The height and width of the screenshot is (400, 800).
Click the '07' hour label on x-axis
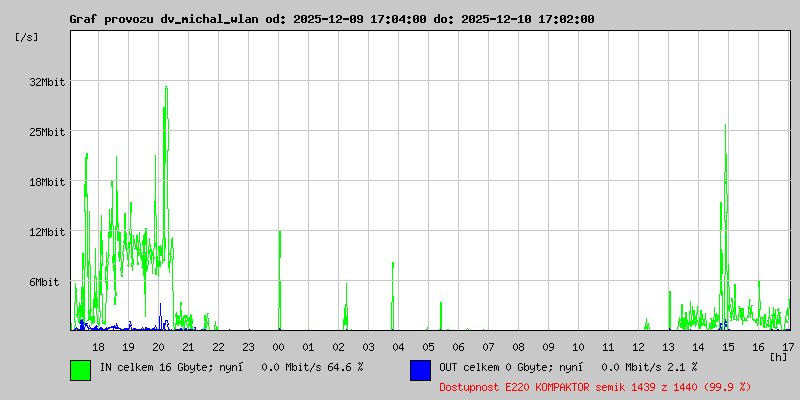488,347
